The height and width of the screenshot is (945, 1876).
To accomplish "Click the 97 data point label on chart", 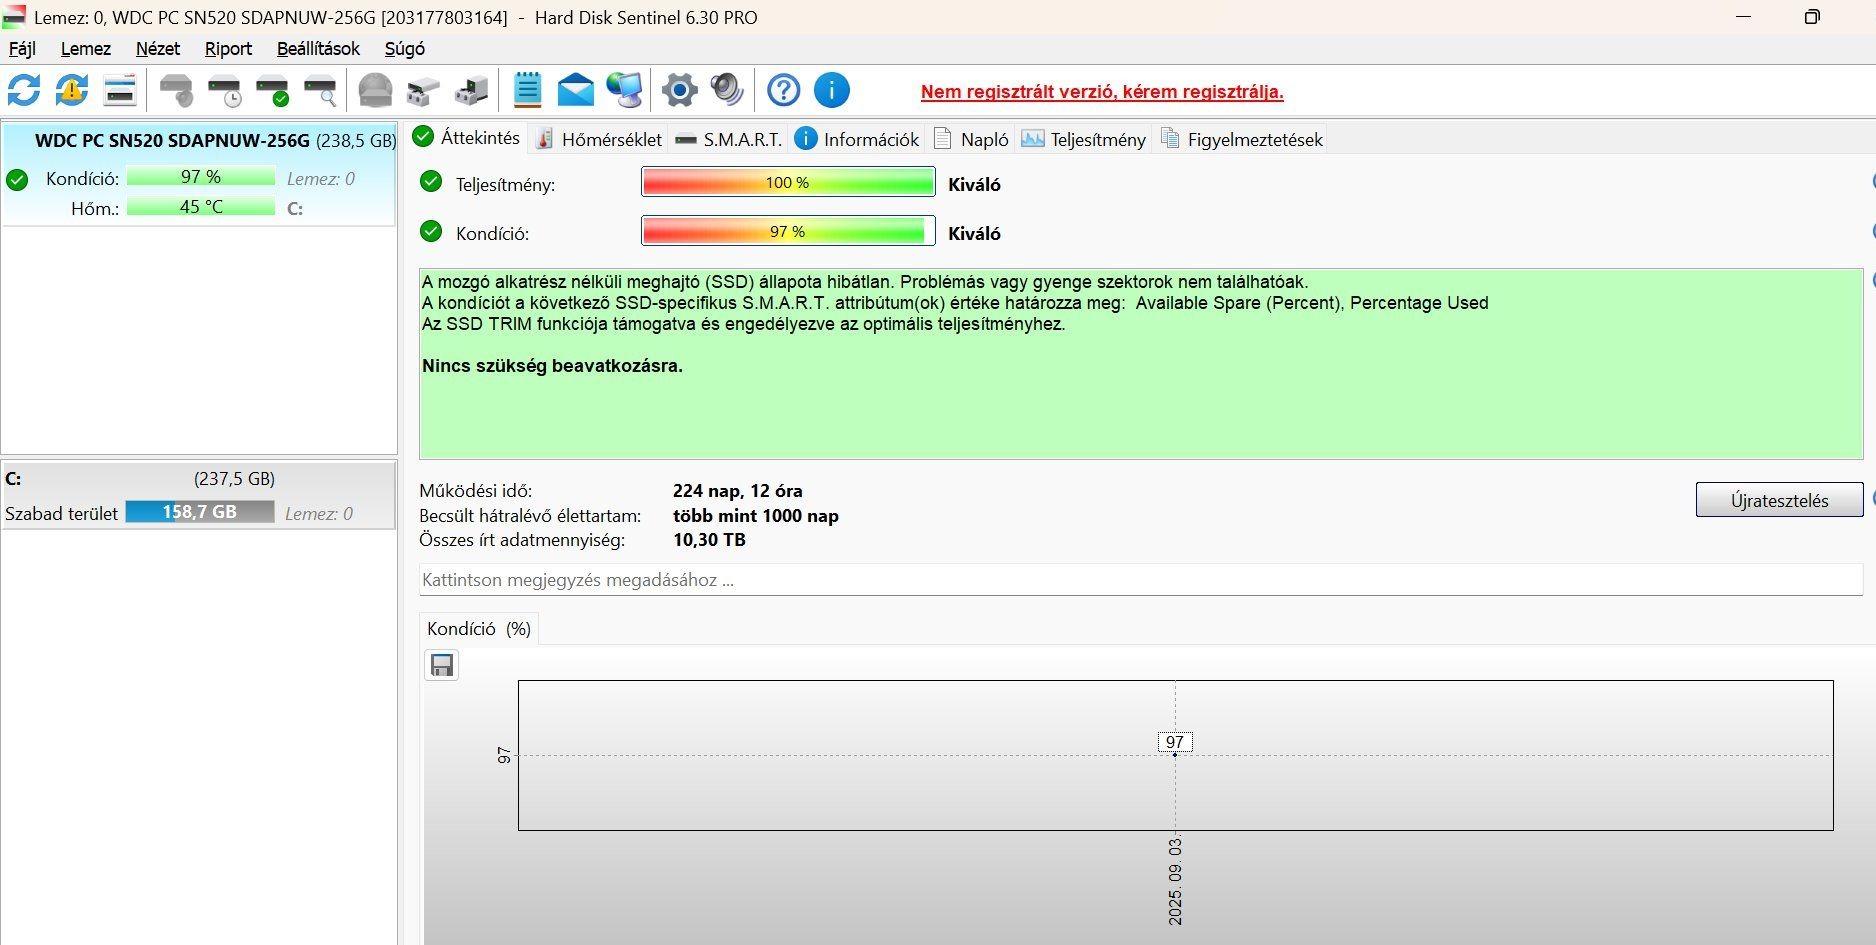I will [1175, 742].
